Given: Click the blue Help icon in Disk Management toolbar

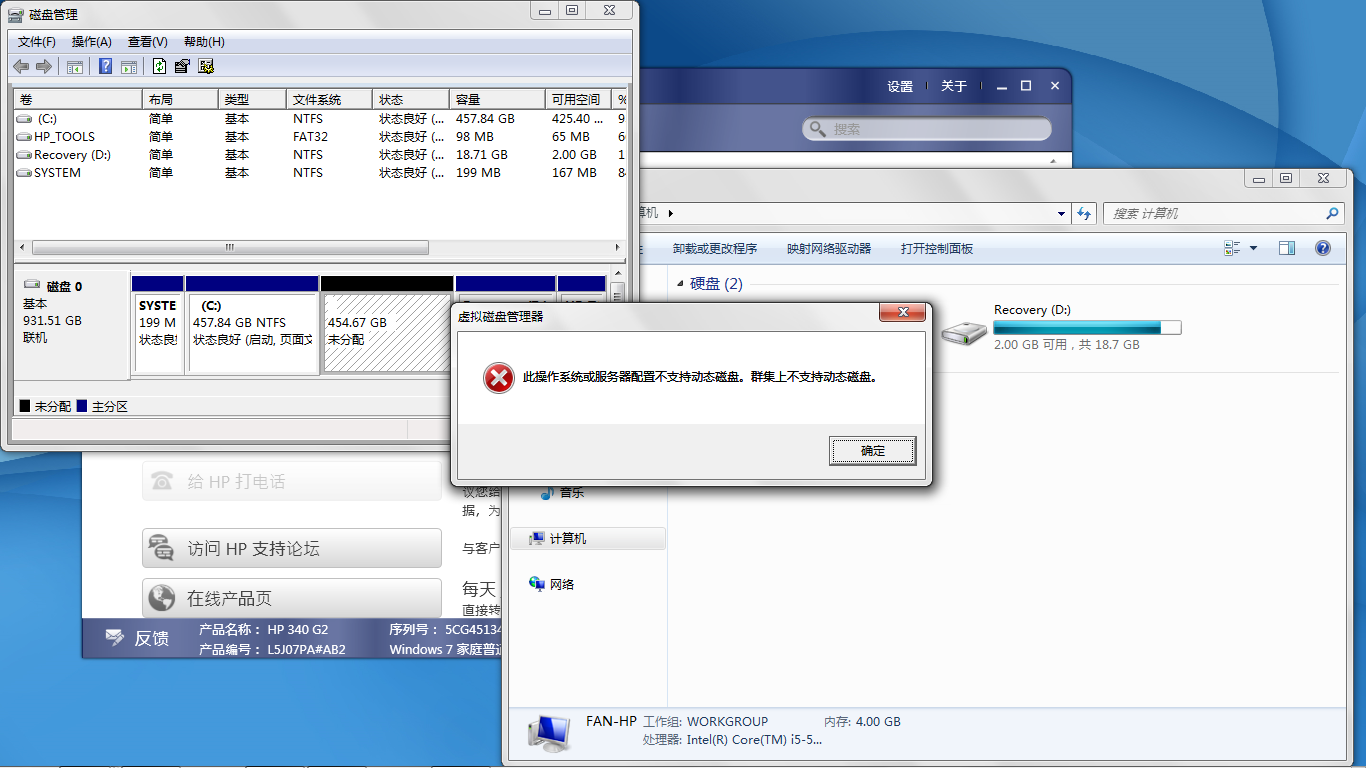Looking at the screenshot, I should (x=105, y=67).
